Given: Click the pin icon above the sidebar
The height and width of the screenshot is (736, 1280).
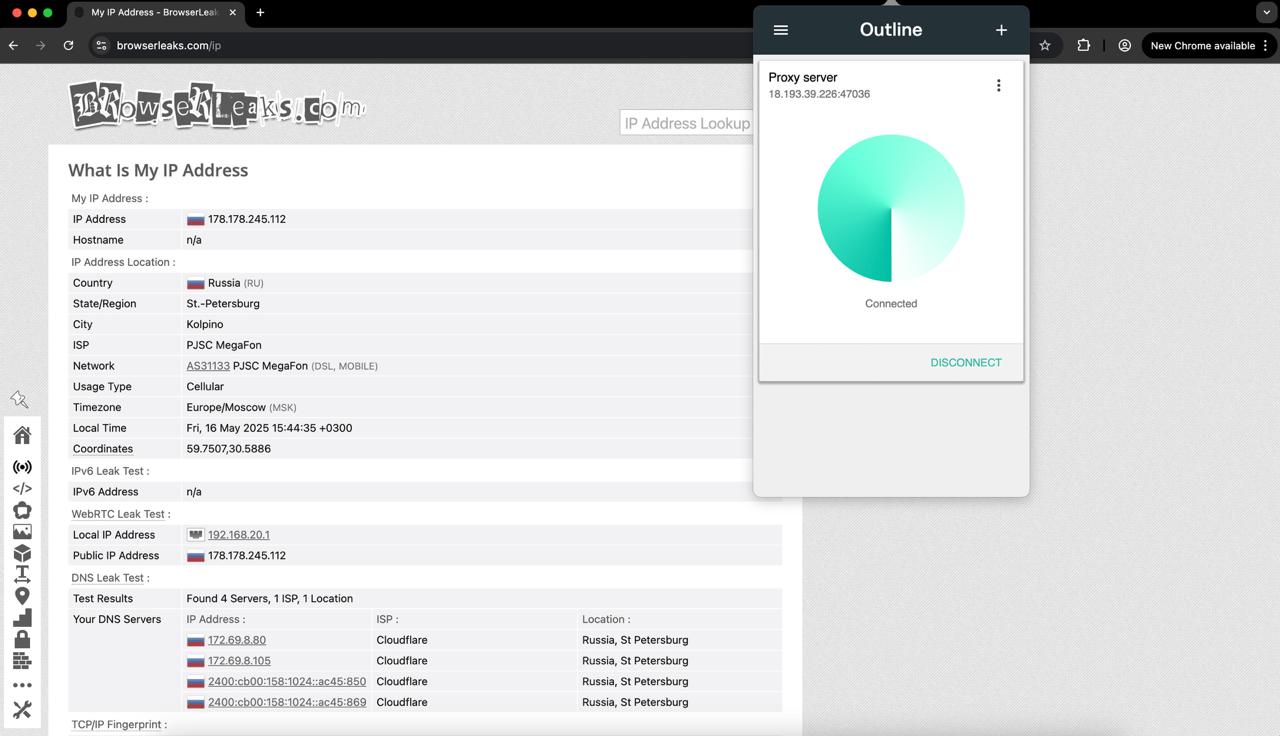Looking at the screenshot, I should coord(19,400).
